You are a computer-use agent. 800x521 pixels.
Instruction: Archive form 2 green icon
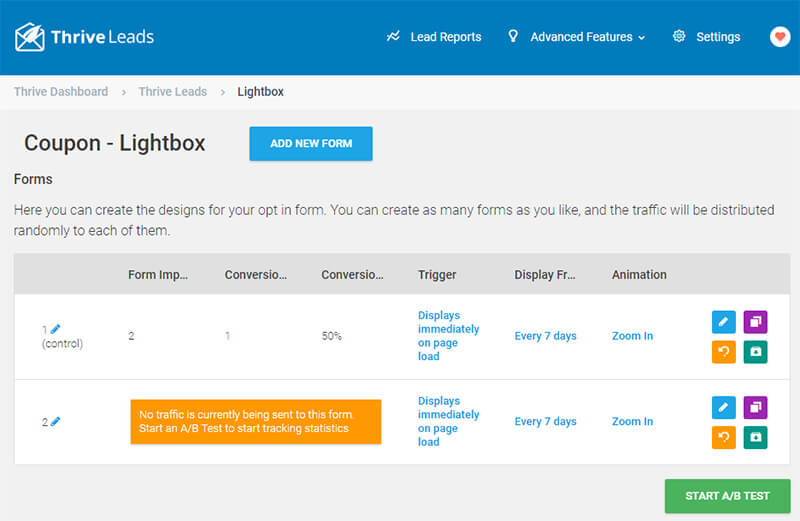(755, 437)
